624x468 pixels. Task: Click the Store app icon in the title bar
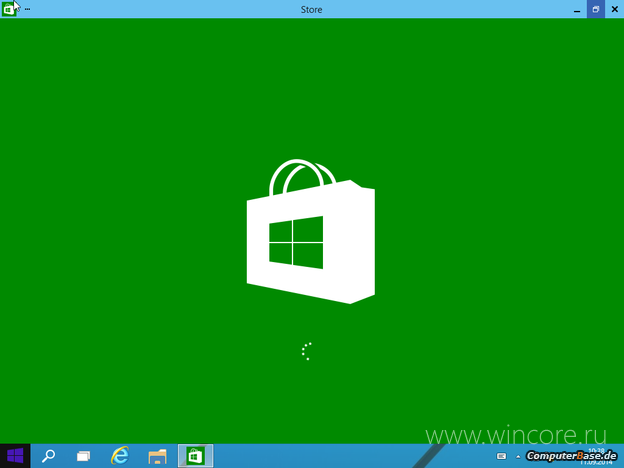coord(8,9)
